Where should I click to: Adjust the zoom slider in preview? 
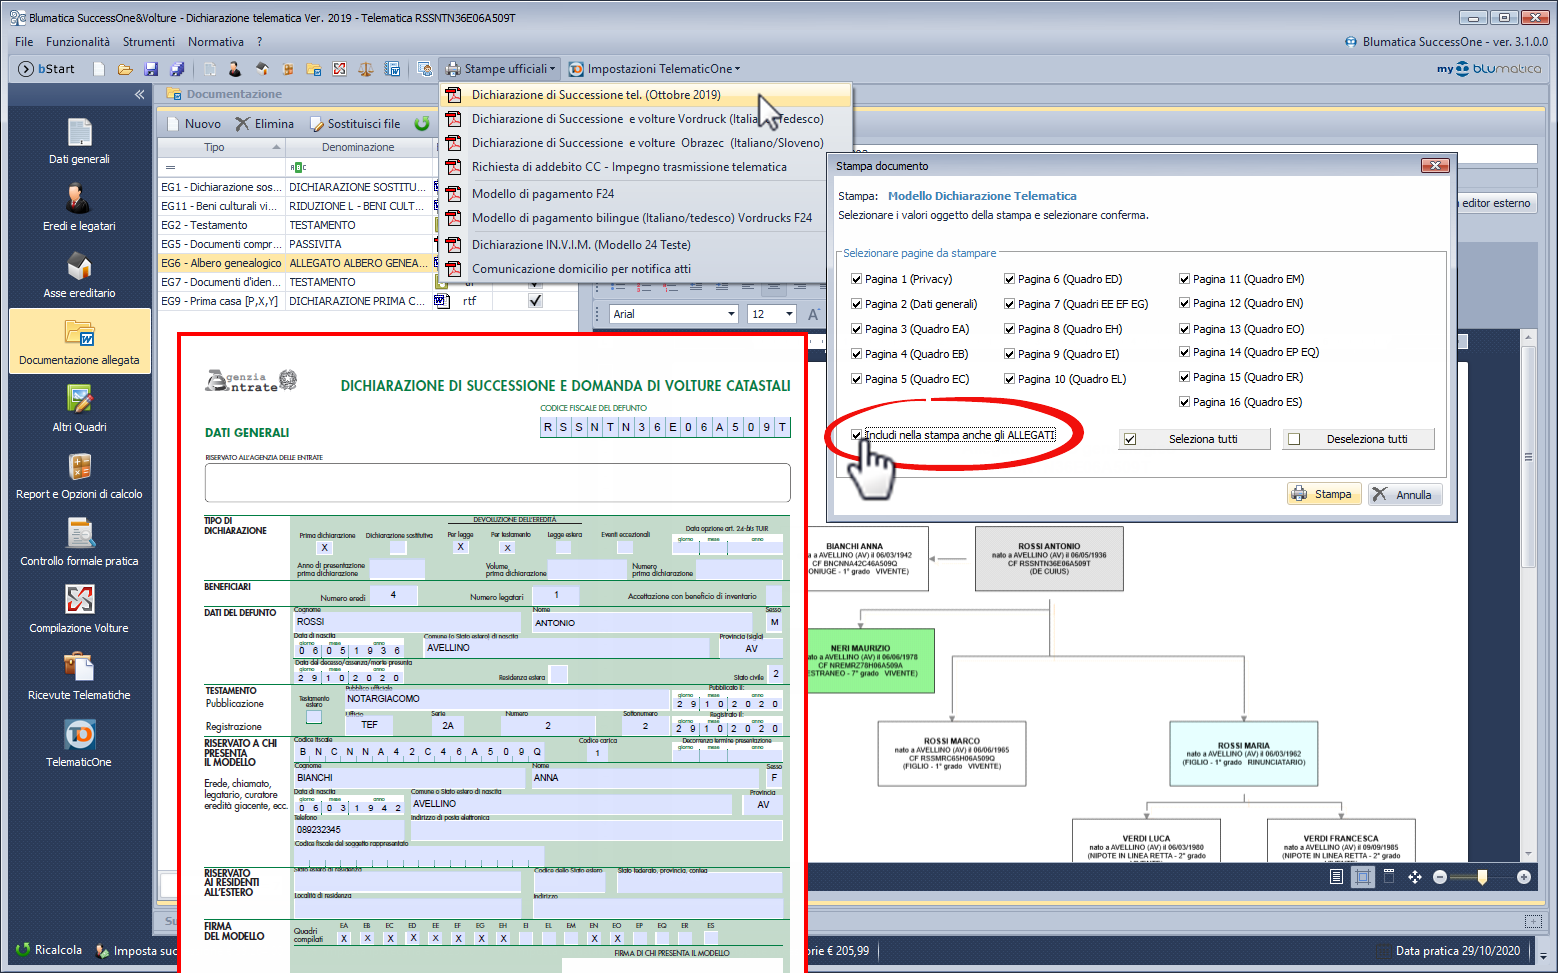pyautogui.click(x=1482, y=877)
